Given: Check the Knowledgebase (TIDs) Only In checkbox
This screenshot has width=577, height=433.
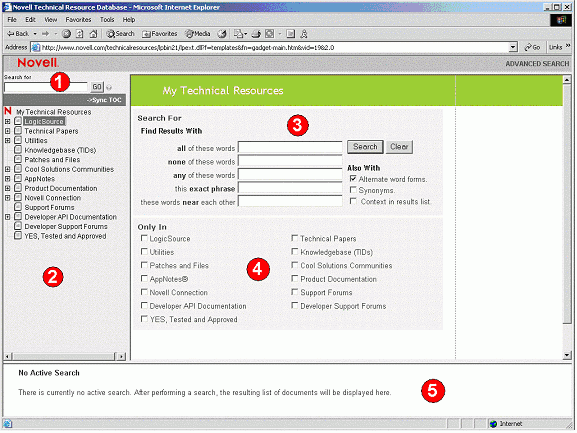Looking at the screenshot, I should click(294, 252).
